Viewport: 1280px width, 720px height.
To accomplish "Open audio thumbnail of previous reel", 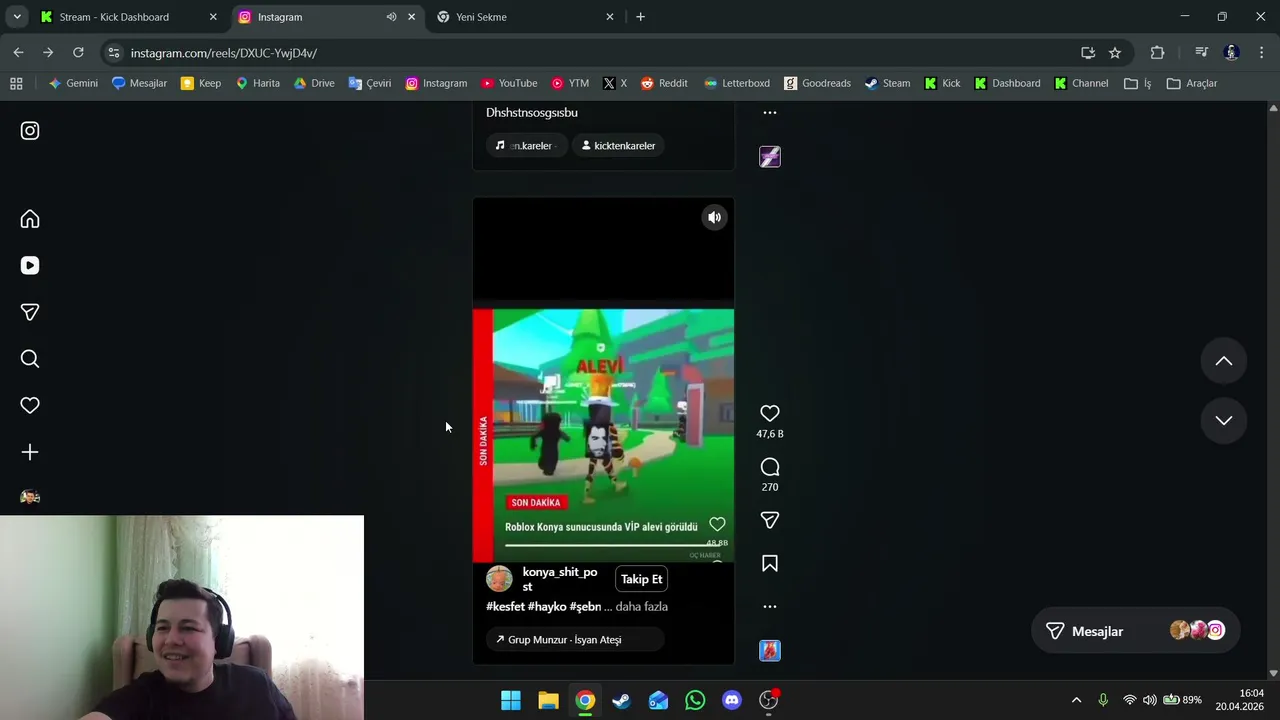I will pyautogui.click(x=770, y=157).
